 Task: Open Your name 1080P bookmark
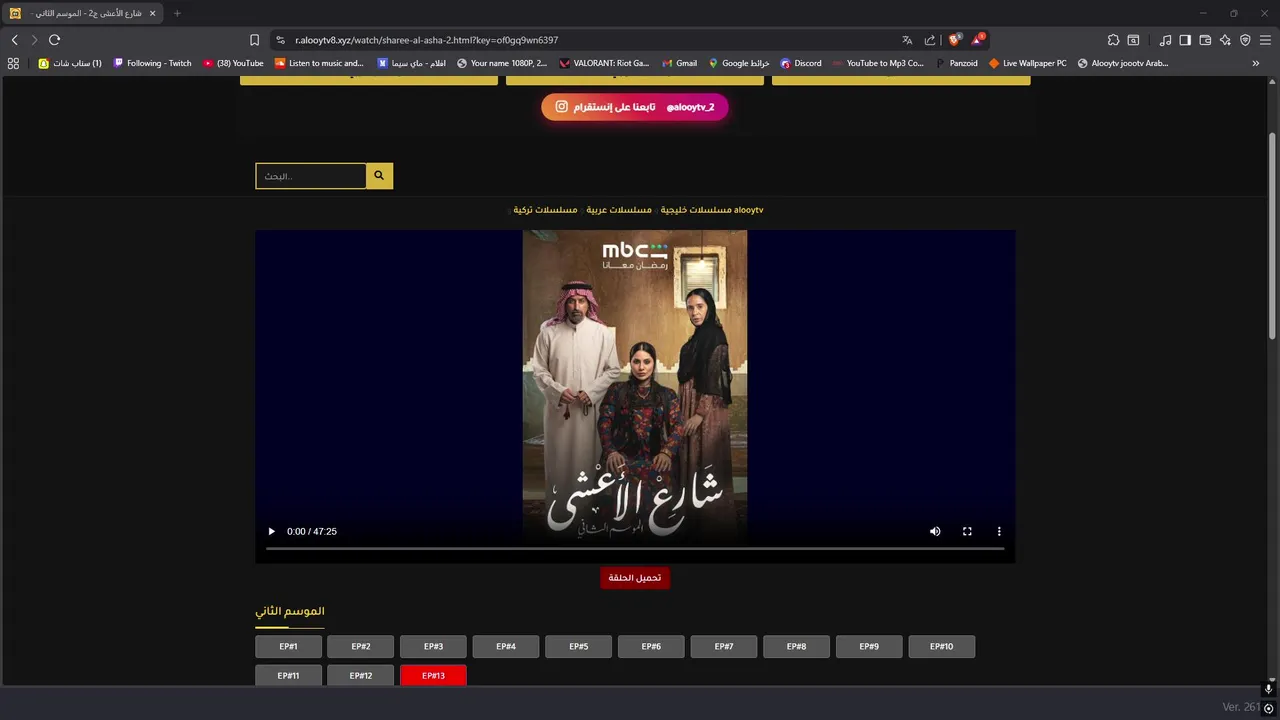tap(502, 63)
